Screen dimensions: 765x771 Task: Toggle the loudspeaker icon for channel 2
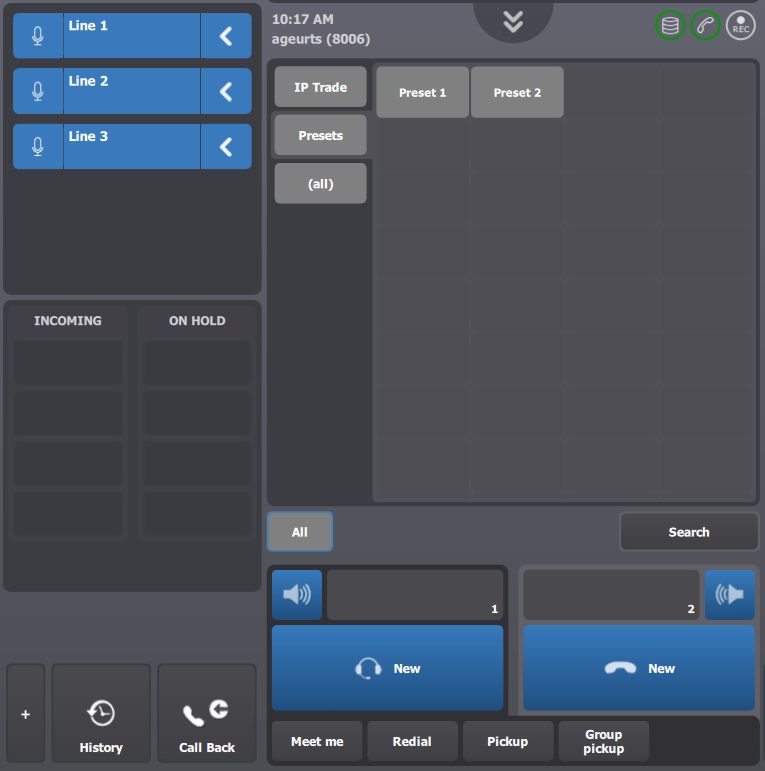tap(730, 594)
